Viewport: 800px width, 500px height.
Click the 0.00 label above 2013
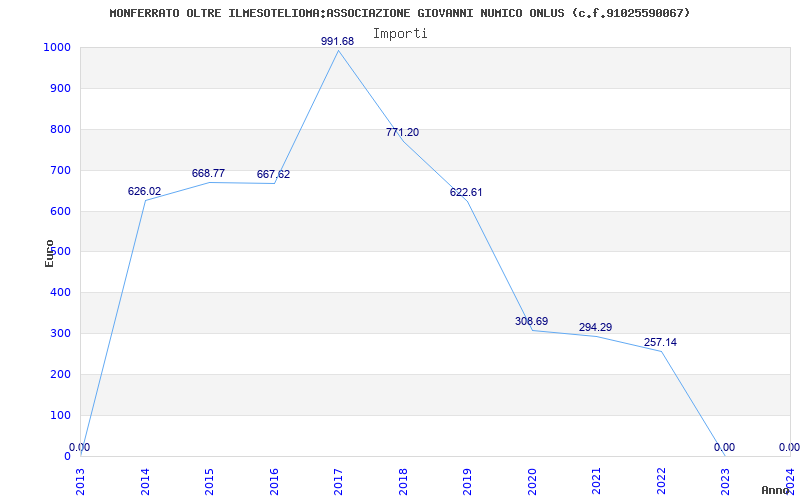(80, 447)
